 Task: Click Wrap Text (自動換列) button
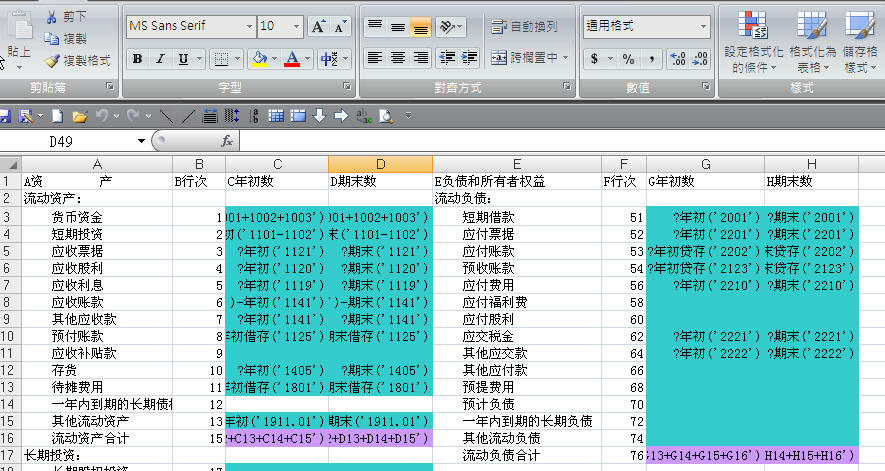click(524, 27)
